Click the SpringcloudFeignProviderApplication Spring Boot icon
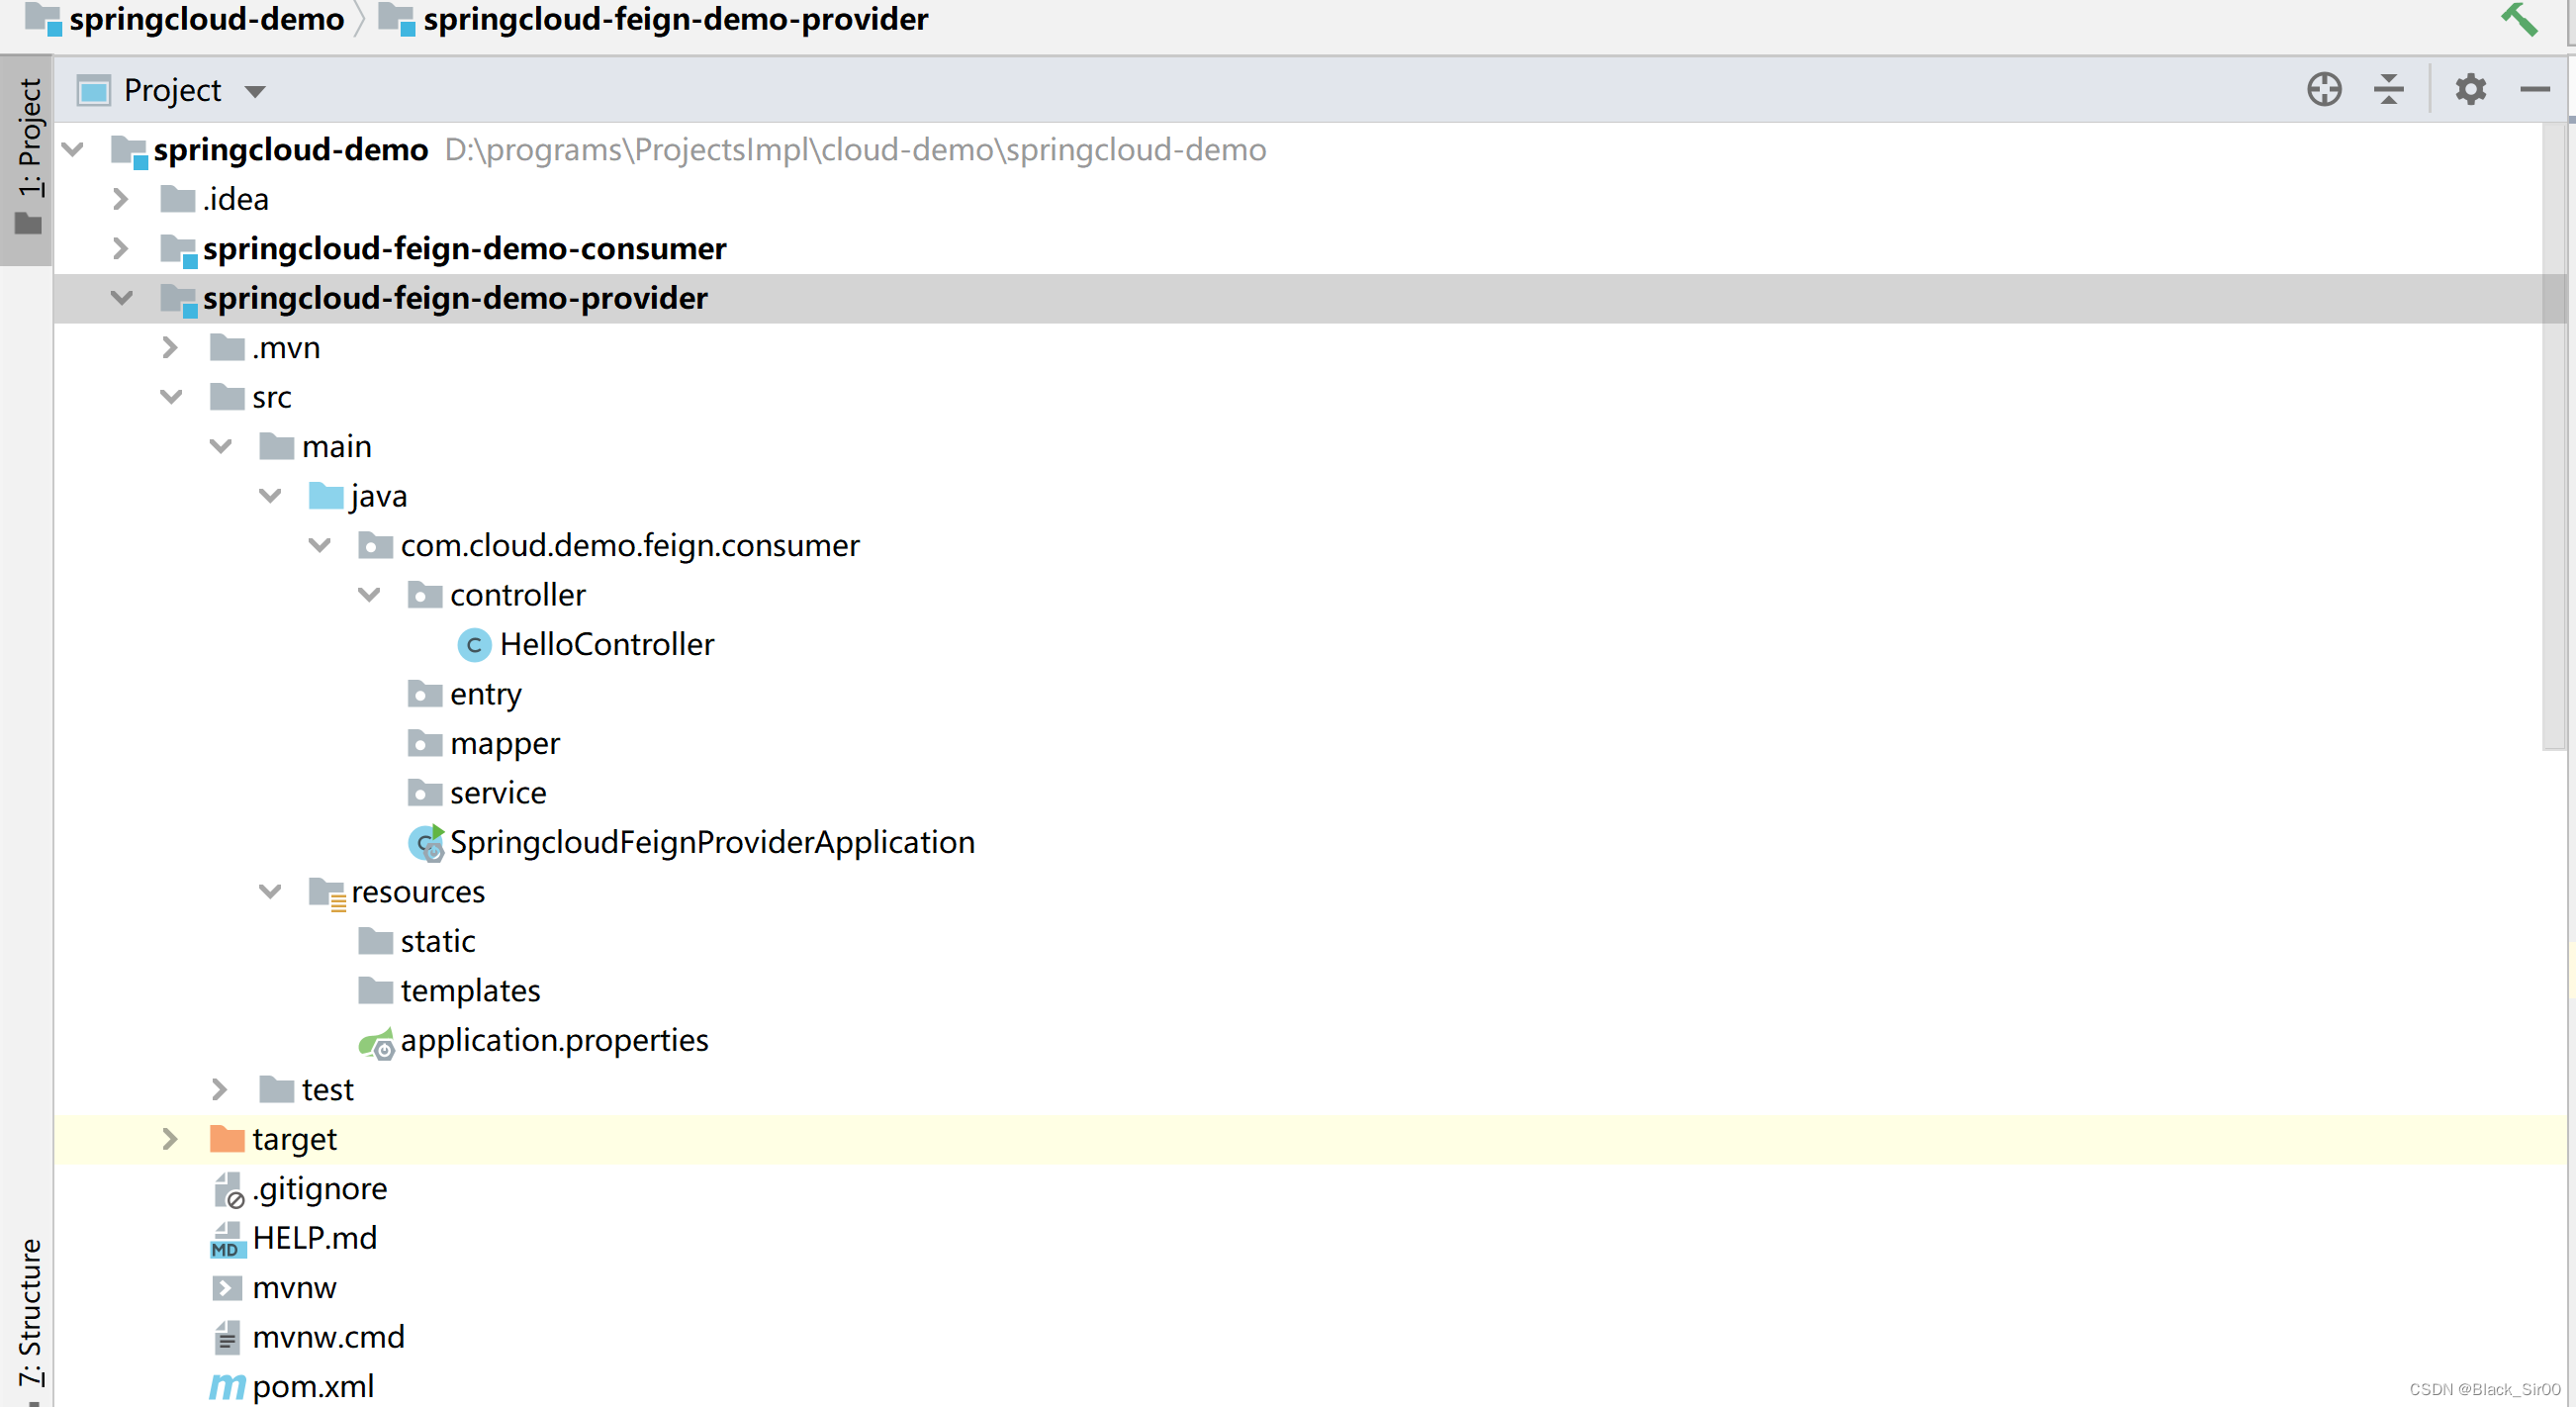2576x1407 pixels. point(425,842)
